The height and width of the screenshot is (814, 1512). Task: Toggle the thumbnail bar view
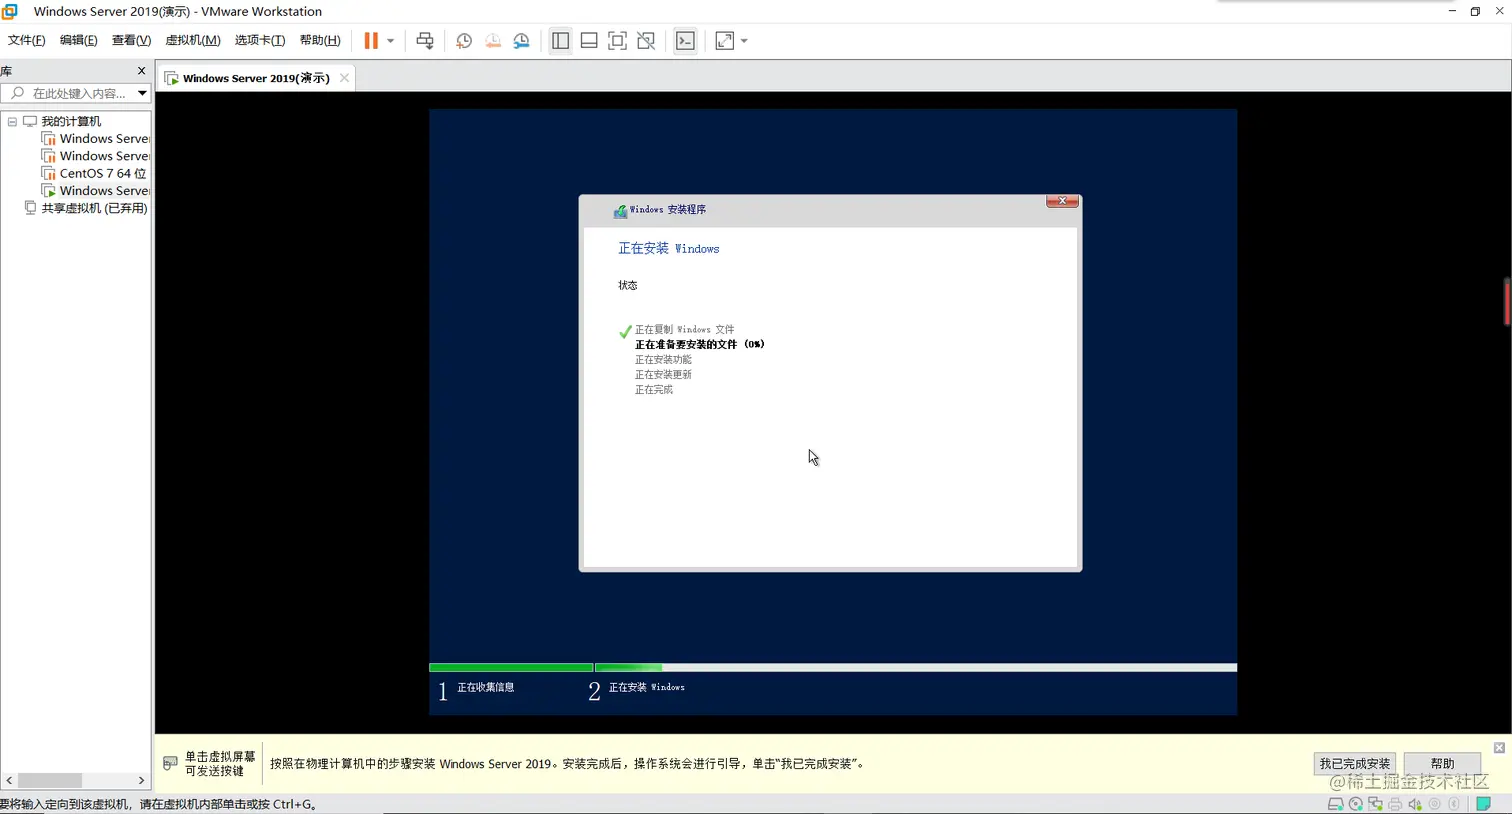coord(589,41)
